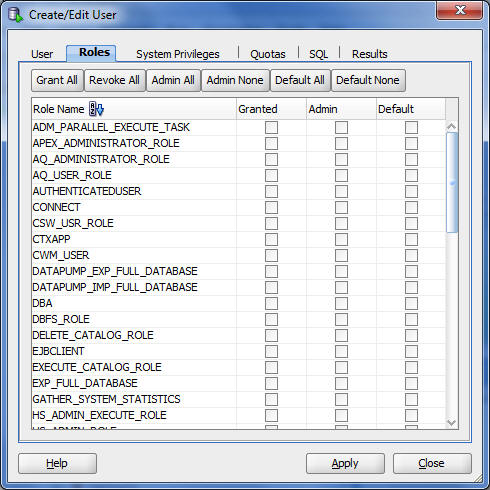This screenshot has width=490, height=490.
Task: Select the EXP_FULL_DATABASE role name
Action: tap(85, 383)
